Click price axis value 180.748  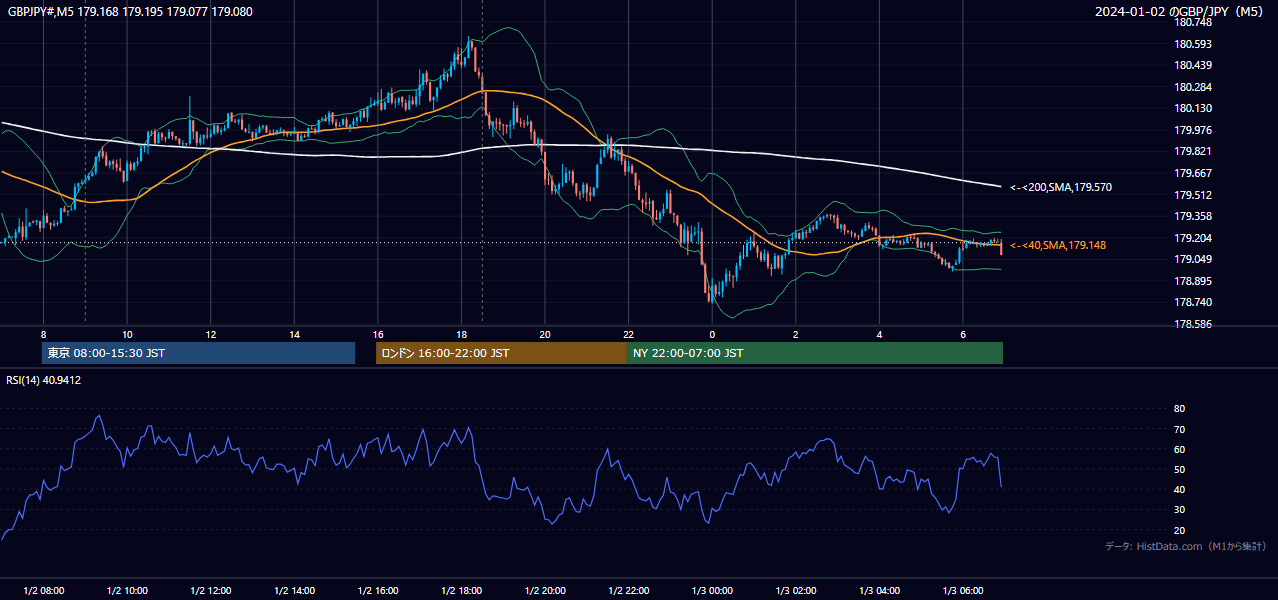pyautogui.click(x=1193, y=22)
